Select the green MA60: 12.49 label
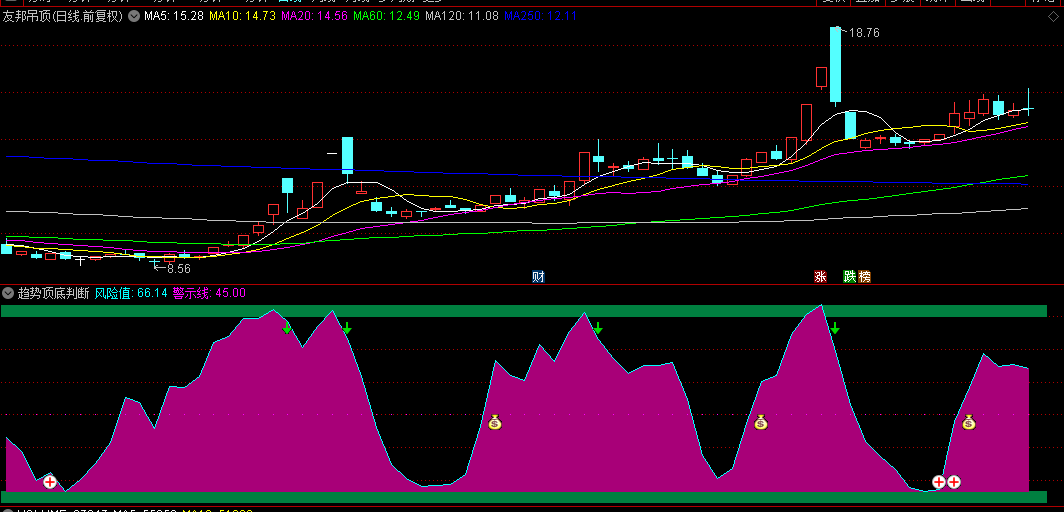This screenshot has height=512, width=1064. pyautogui.click(x=387, y=15)
